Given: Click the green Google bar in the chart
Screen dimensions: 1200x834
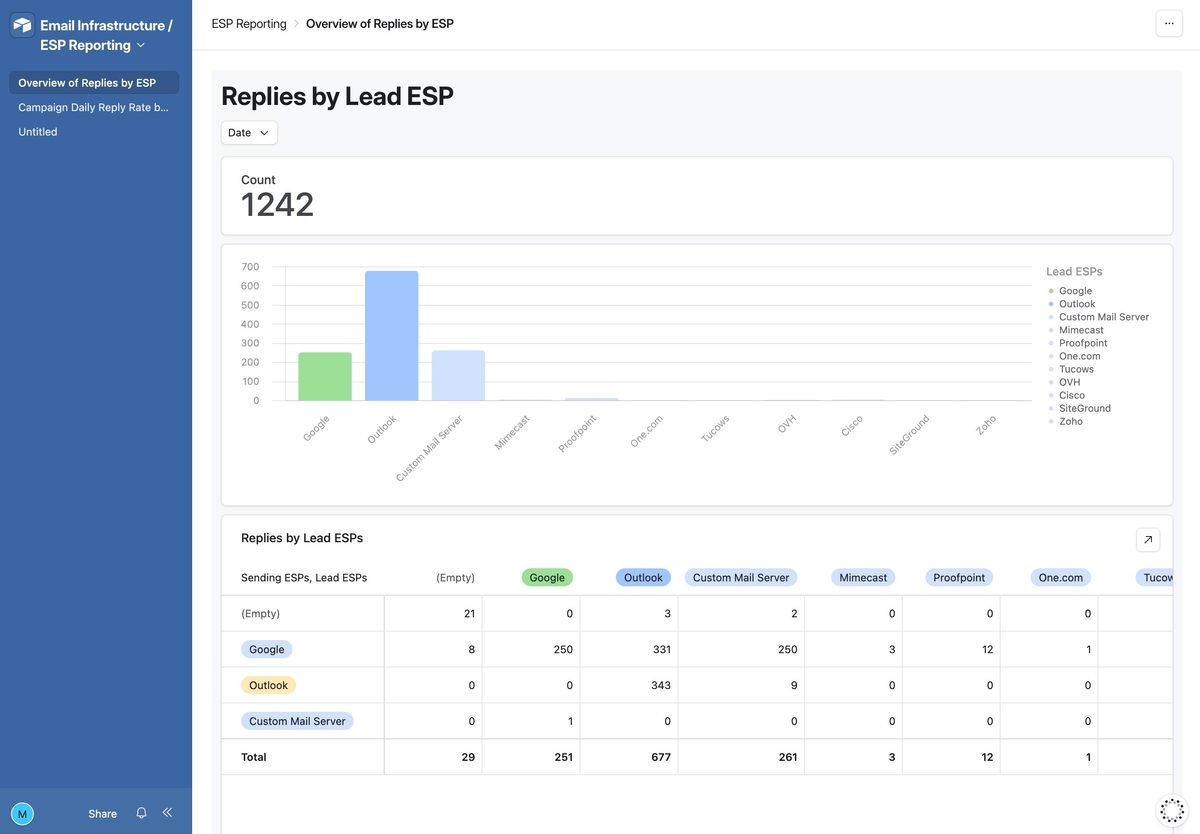Looking at the screenshot, I should point(324,375).
